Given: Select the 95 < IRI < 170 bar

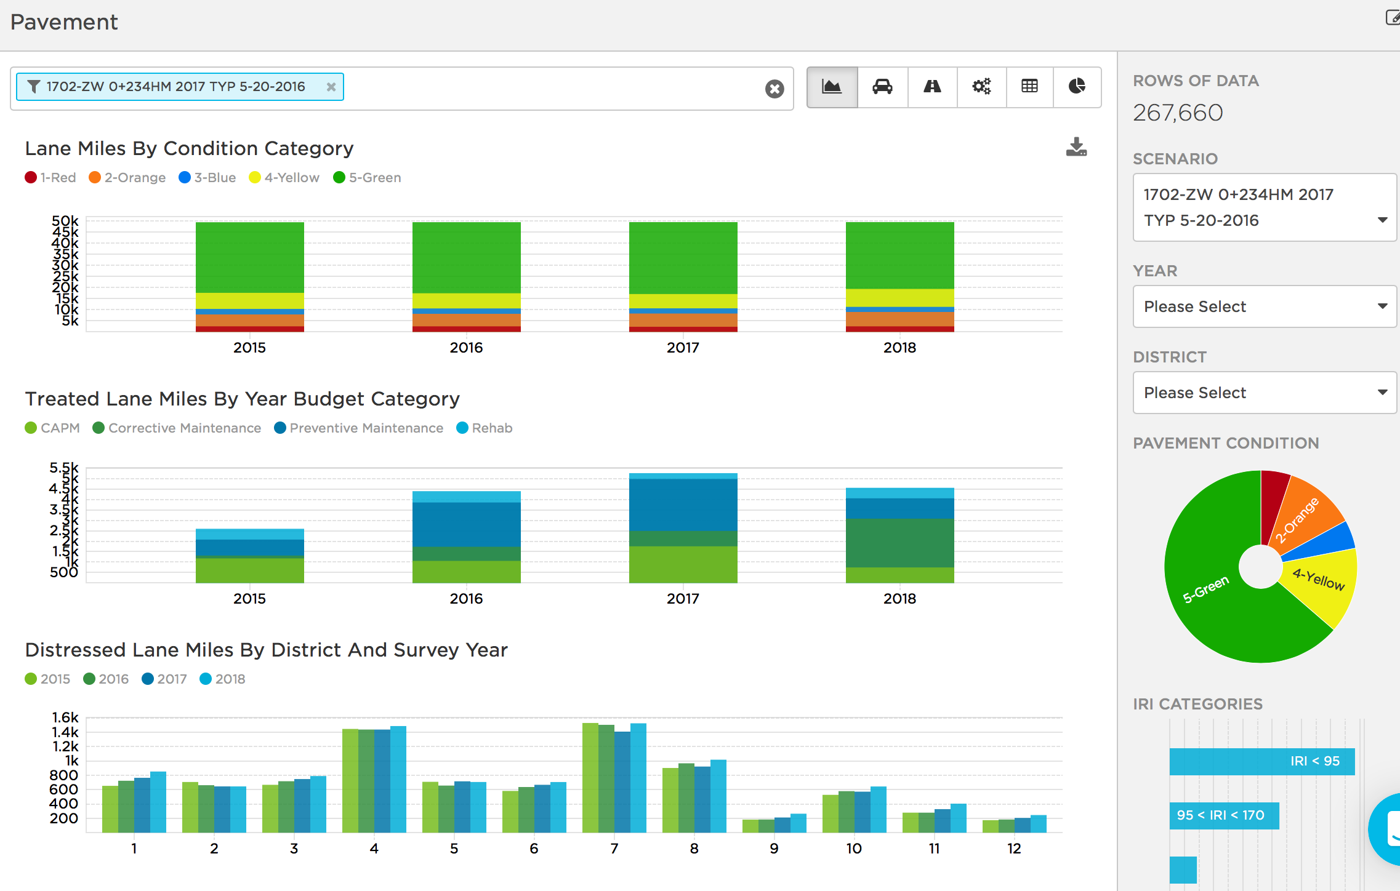Looking at the screenshot, I should click(1223, 815).
